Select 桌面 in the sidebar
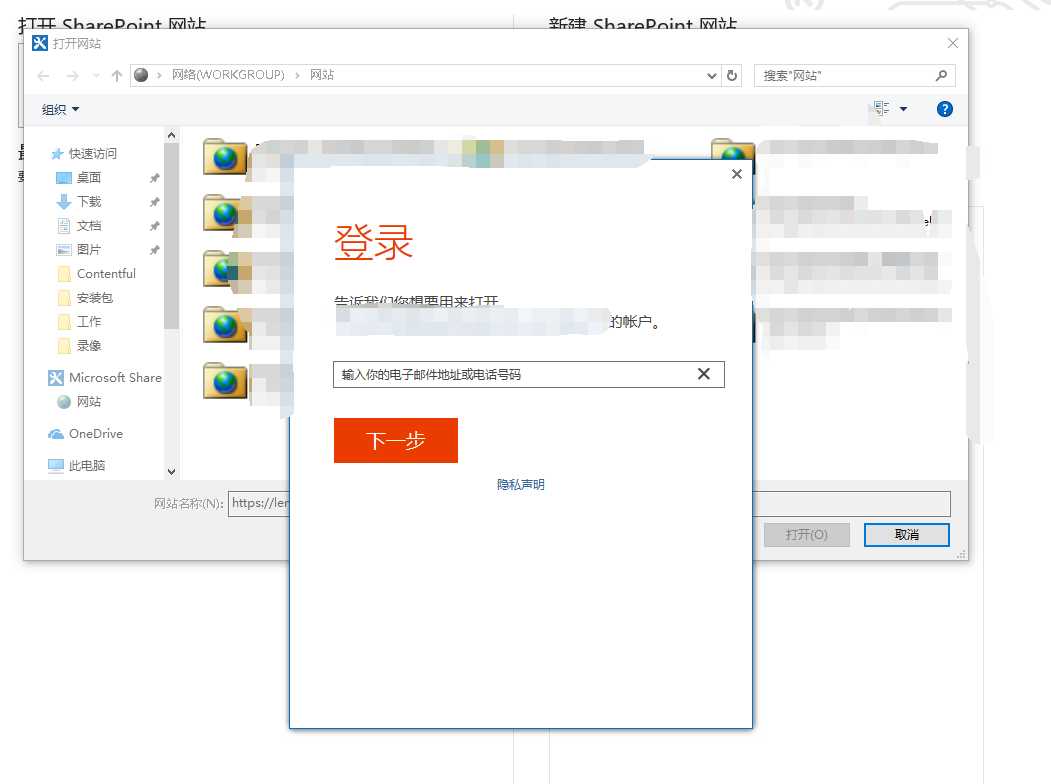The height and width of the screenshot is (784, 1051). point(88,178)
